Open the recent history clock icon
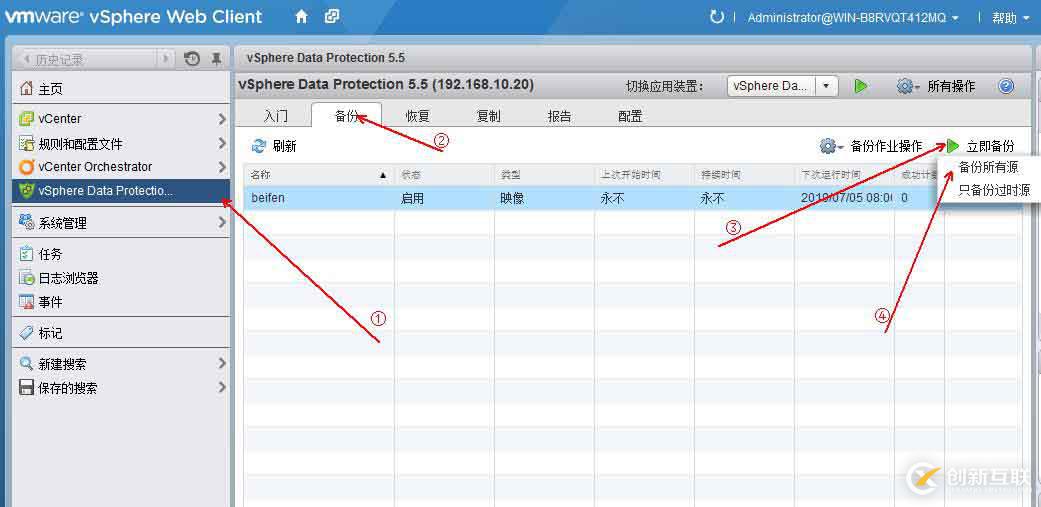This screenshot has height=507, width=1041. click(x=192, y=59)
